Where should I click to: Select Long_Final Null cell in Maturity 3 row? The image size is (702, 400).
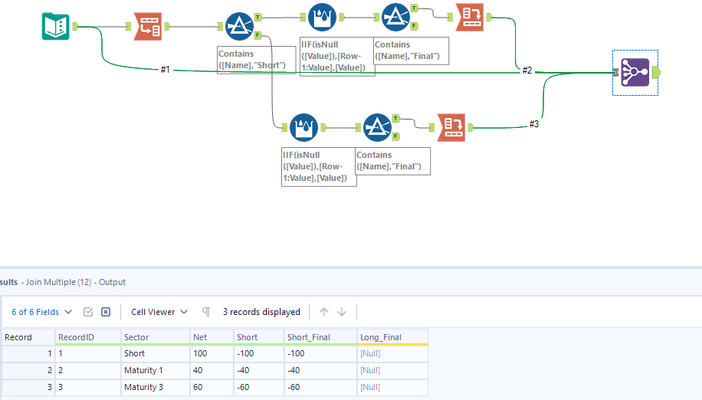click(x=393, y=387)
